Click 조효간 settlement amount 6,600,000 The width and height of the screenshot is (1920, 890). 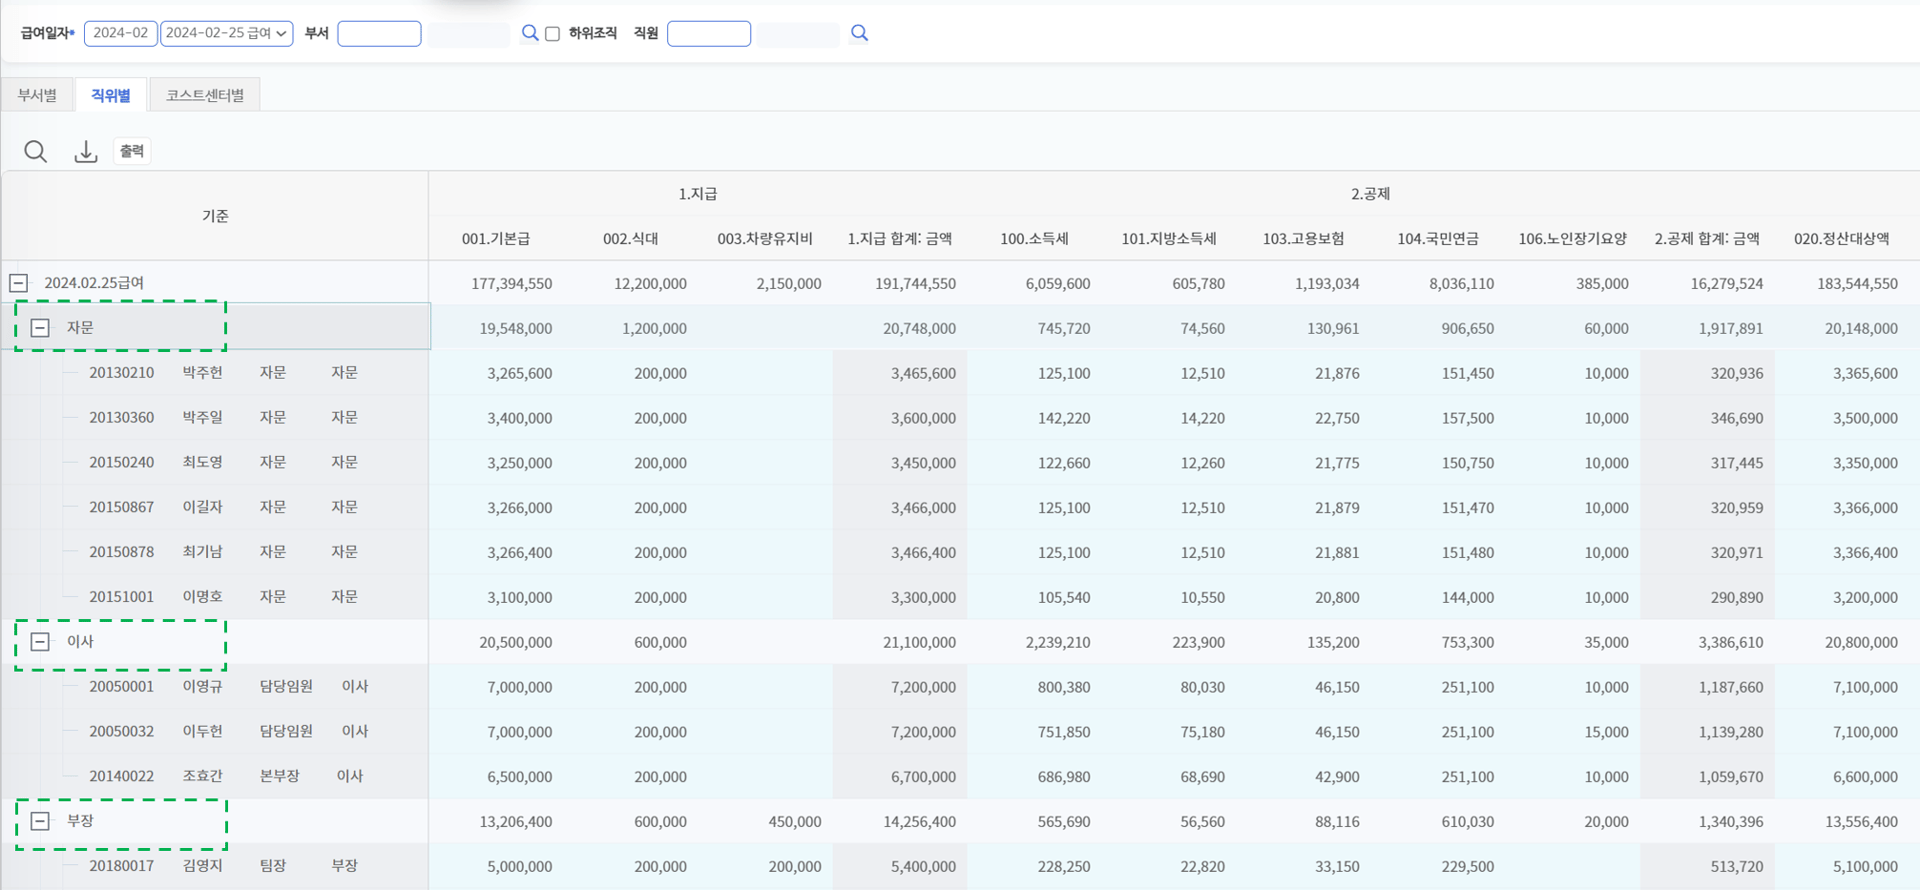[x=1865, y=777]
